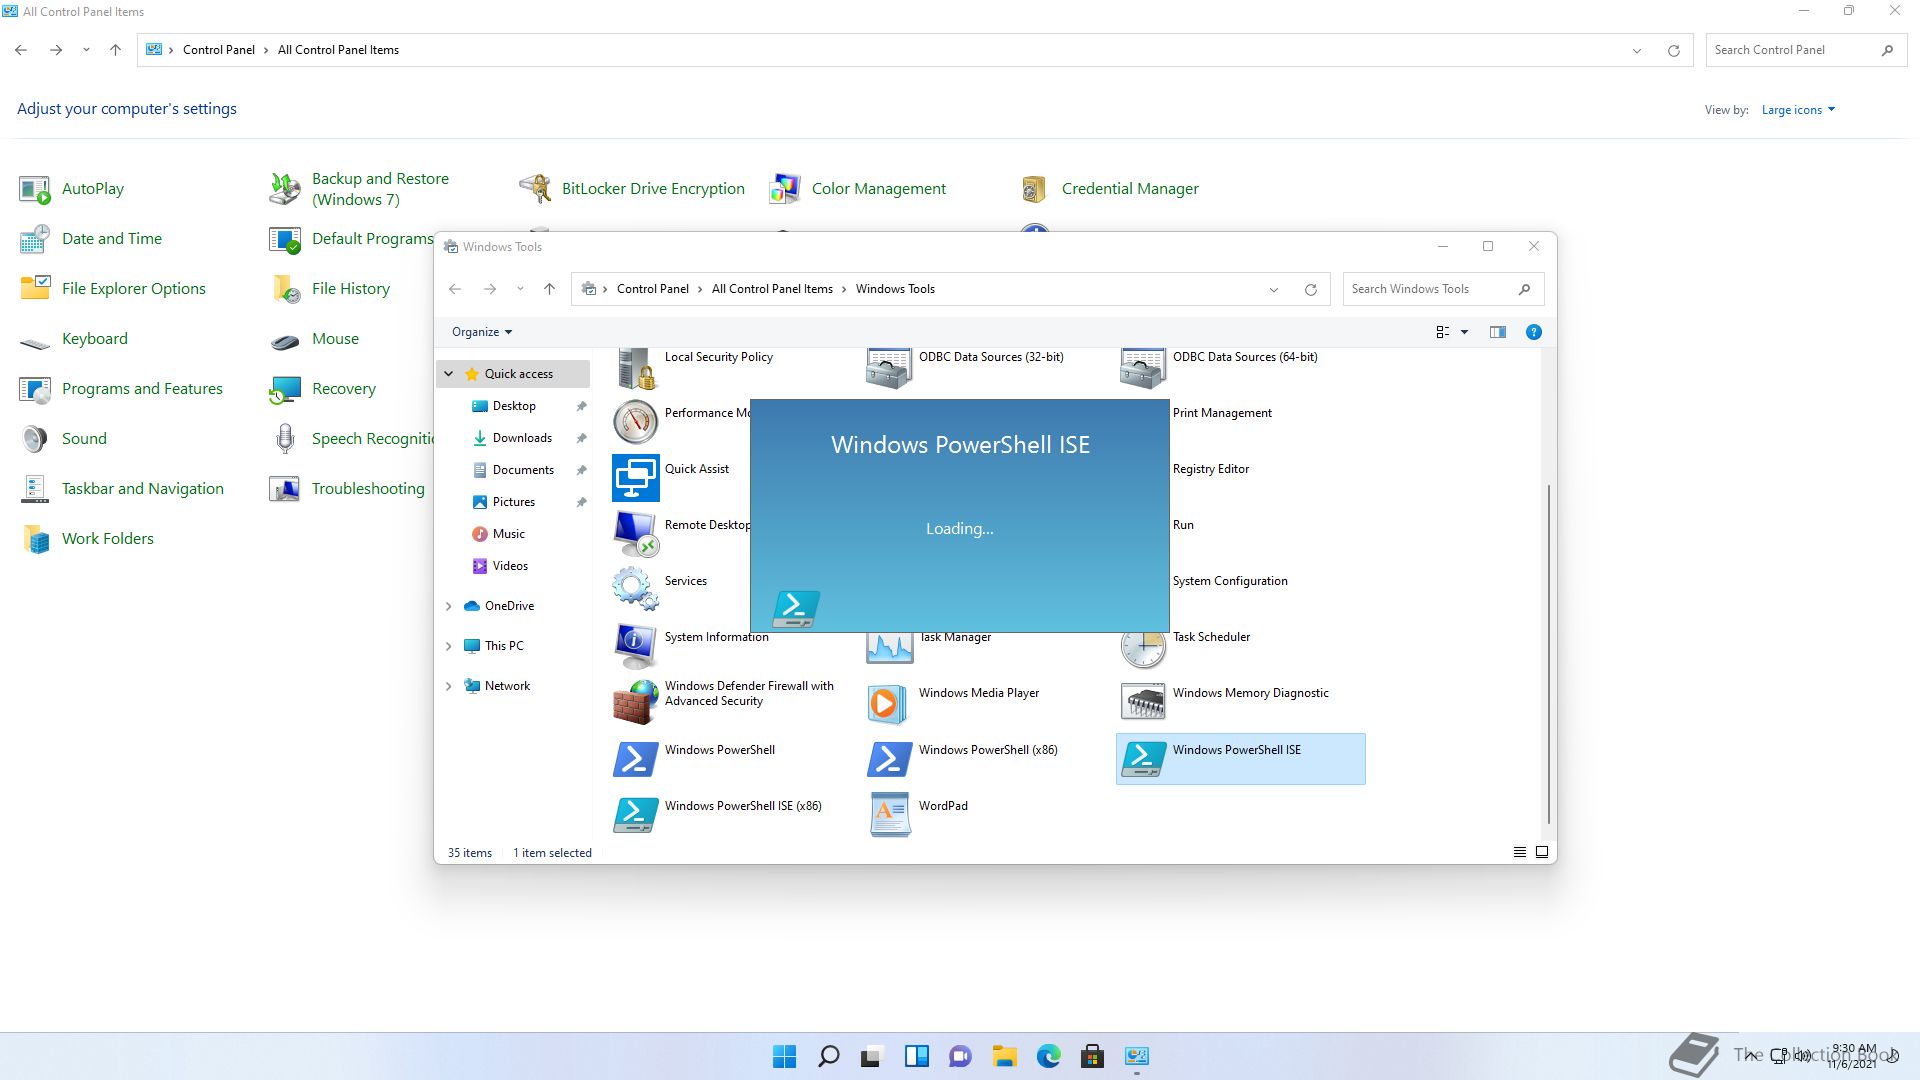Launch Windows PowerShell ISE (x86) icon
The width and height of the screenshot is (1920, 1080).
point(636,815)
